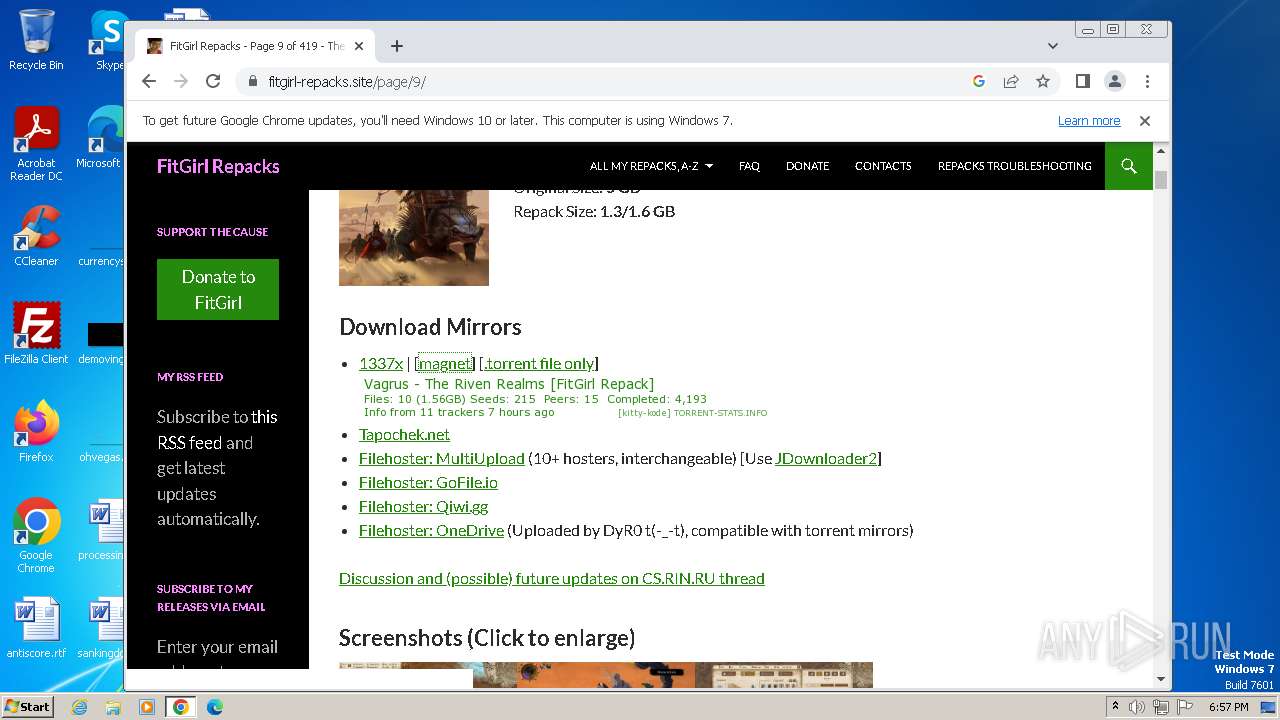The image size is (1280, 720).
Task: Open the CONTACTS menu item
Action: 883,166
